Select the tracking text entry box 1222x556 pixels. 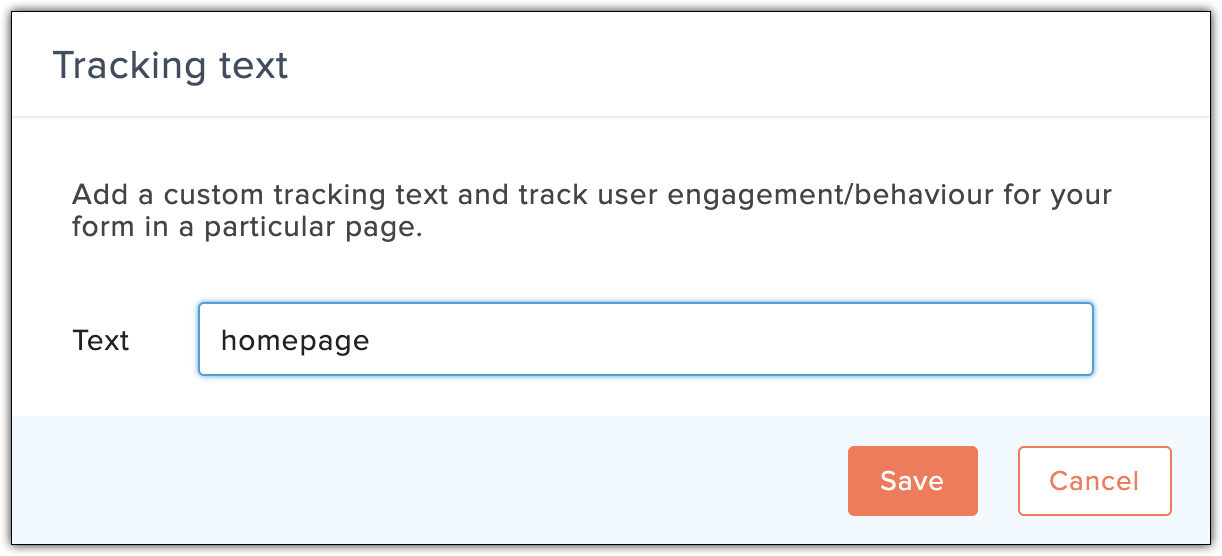[645, 340]
